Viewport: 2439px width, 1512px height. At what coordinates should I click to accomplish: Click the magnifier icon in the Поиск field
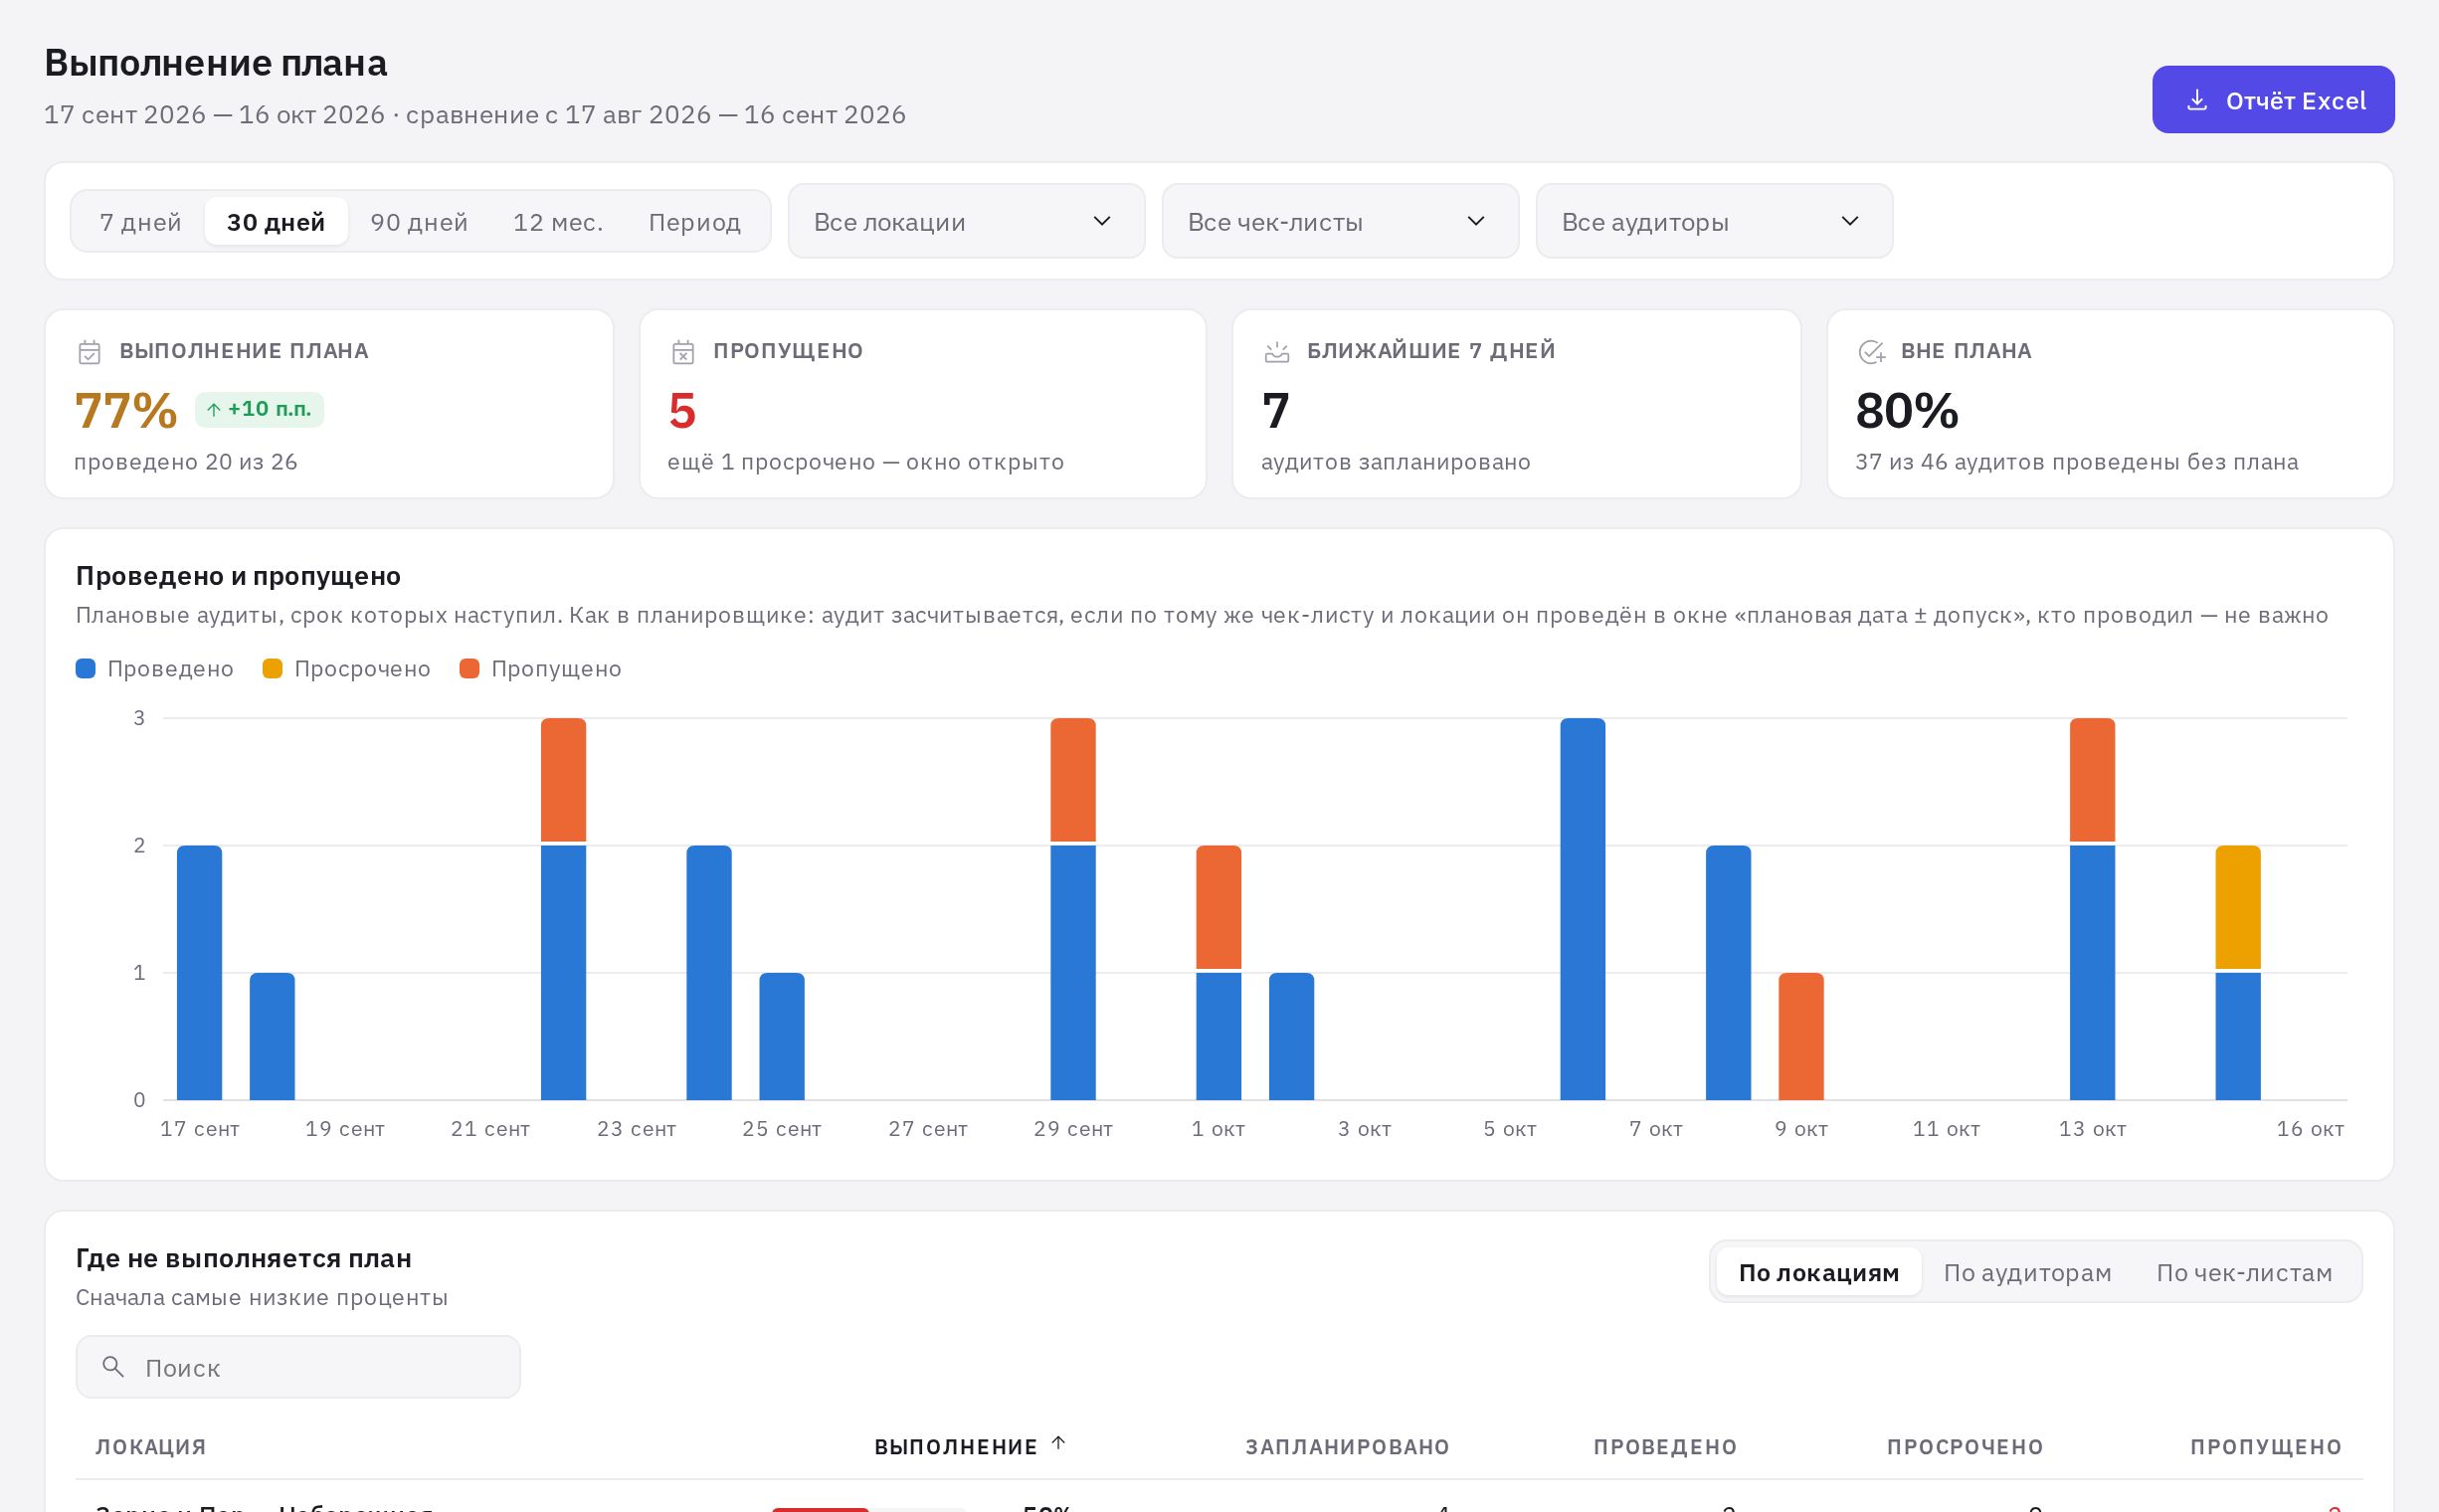[x=113, y=1366]
